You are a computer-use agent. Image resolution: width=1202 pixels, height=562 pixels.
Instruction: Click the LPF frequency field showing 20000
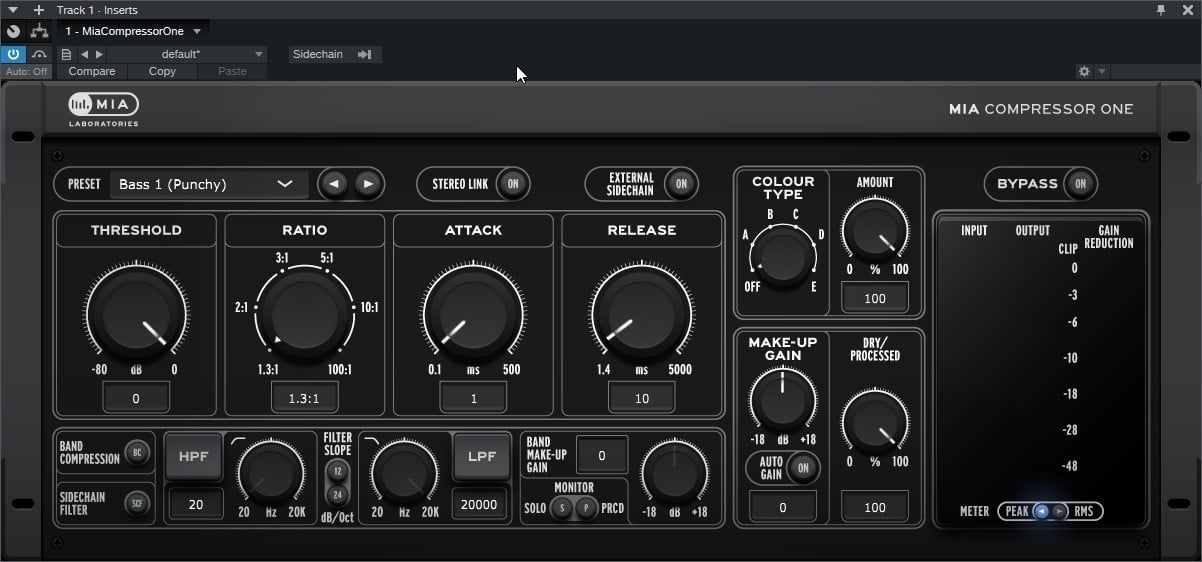[x=479, y=504]
